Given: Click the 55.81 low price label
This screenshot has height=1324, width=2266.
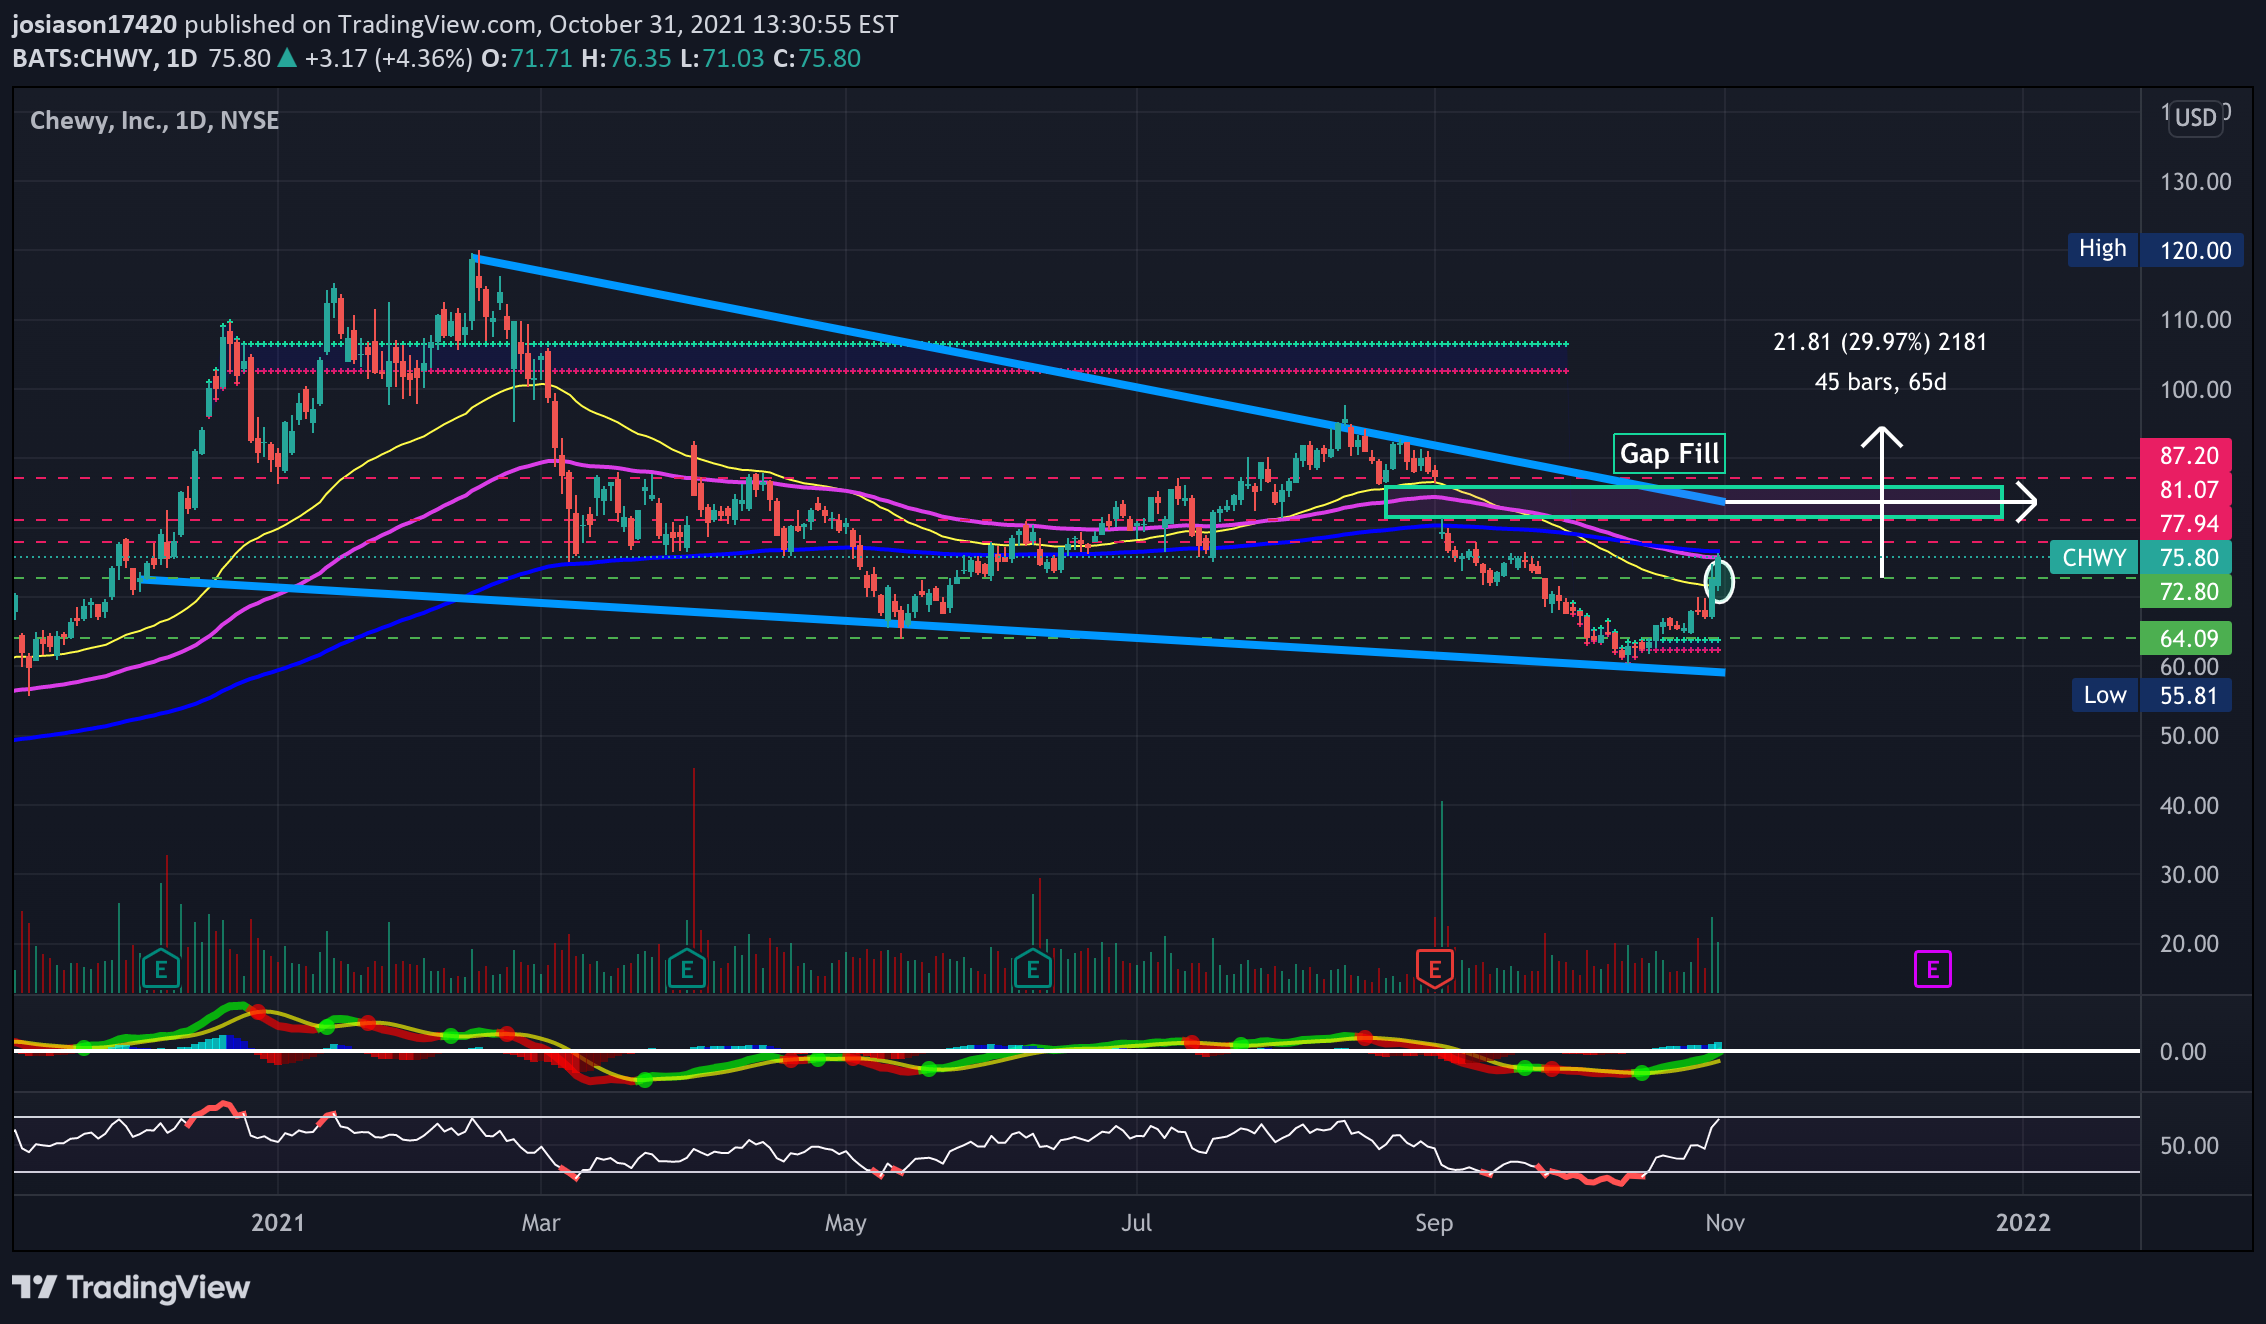Looking at the screenshot, I should [x=2188, y=695].
